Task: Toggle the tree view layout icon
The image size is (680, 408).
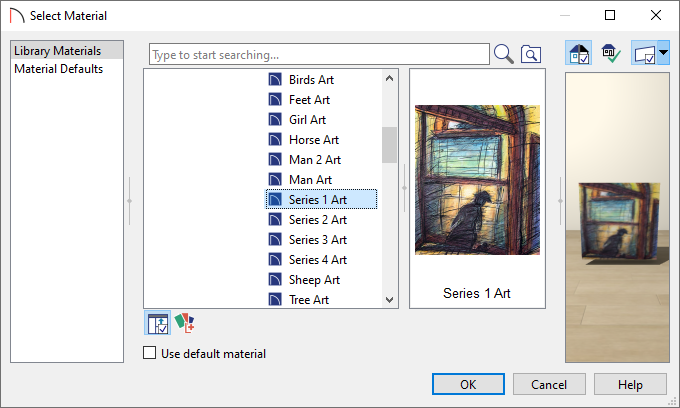Action: pos(157,323)
